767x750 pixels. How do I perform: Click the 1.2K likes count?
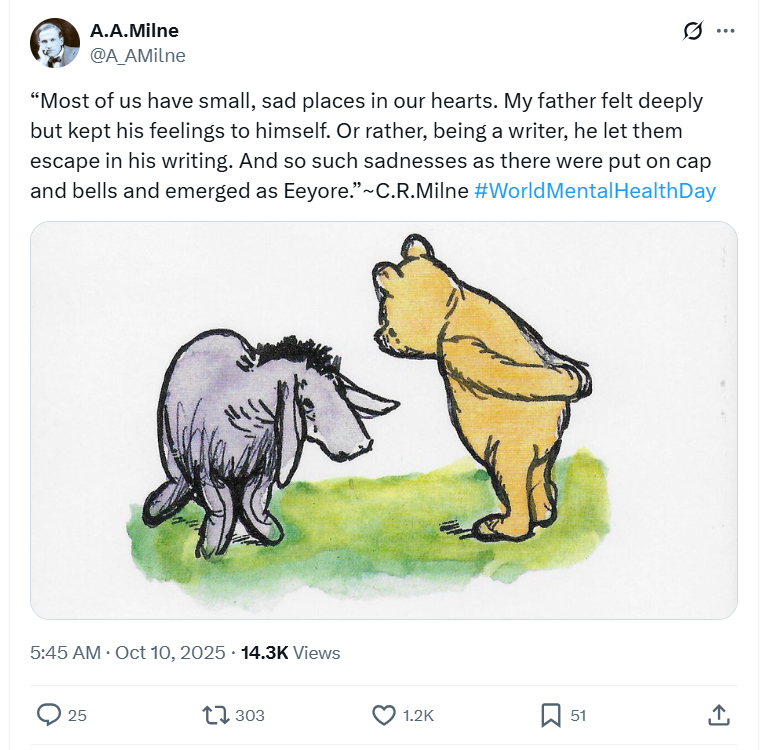tap(418, 715)
